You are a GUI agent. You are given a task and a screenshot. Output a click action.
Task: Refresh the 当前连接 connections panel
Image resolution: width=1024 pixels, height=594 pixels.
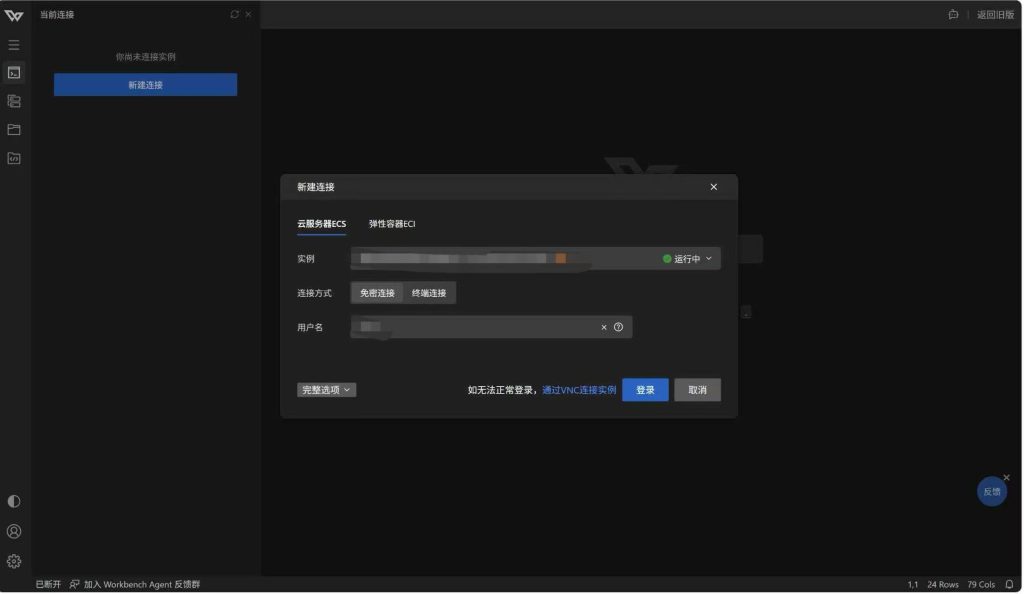235,15
